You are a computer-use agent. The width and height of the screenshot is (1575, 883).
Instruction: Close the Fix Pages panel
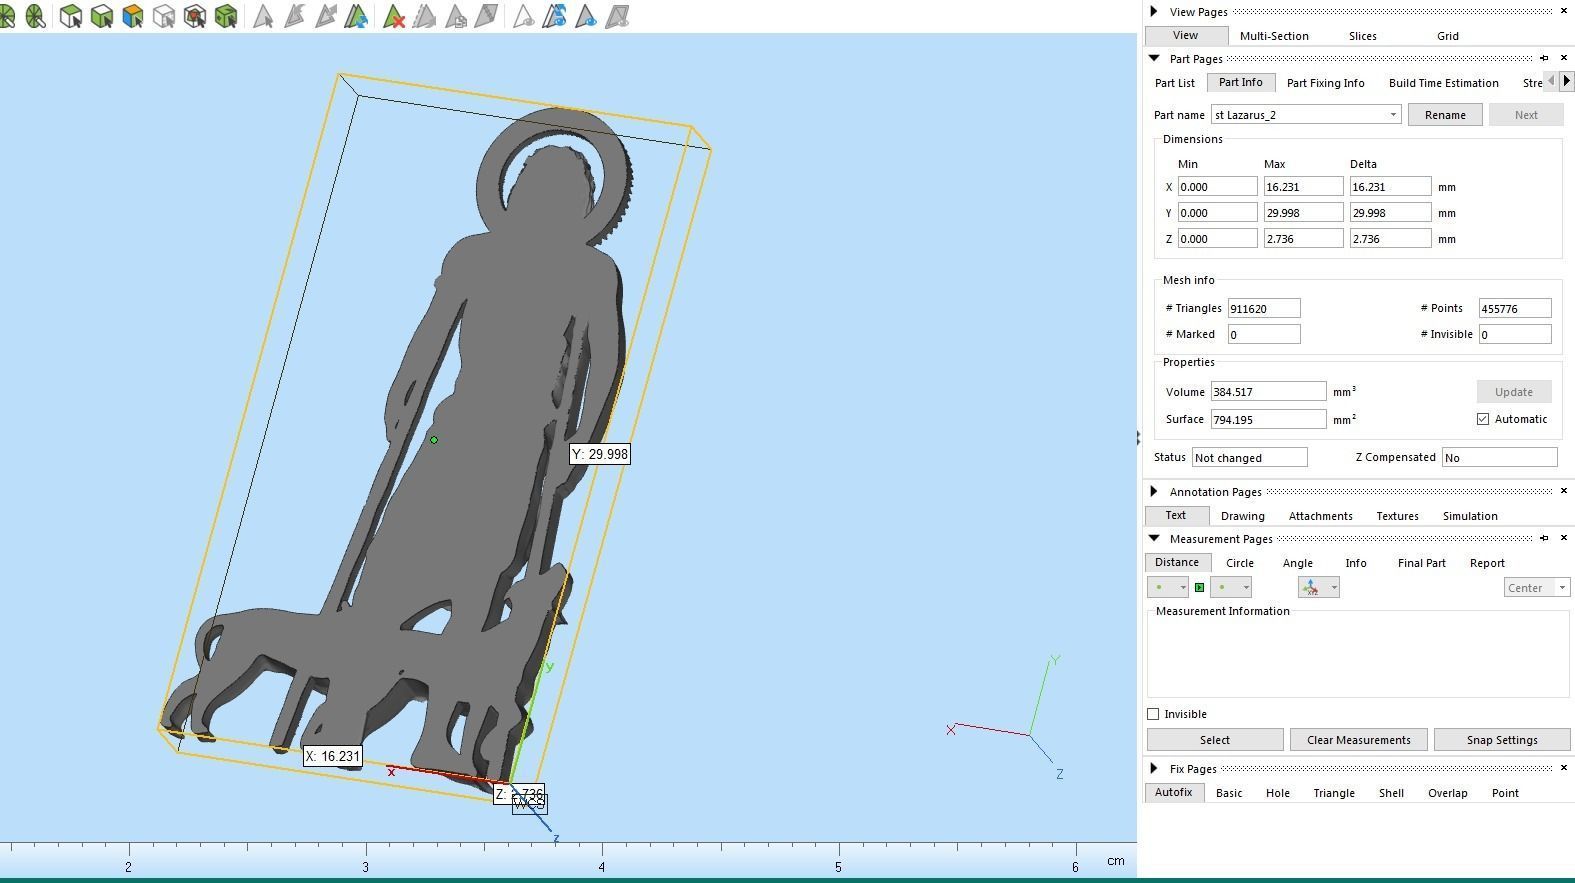point(1564,768)
